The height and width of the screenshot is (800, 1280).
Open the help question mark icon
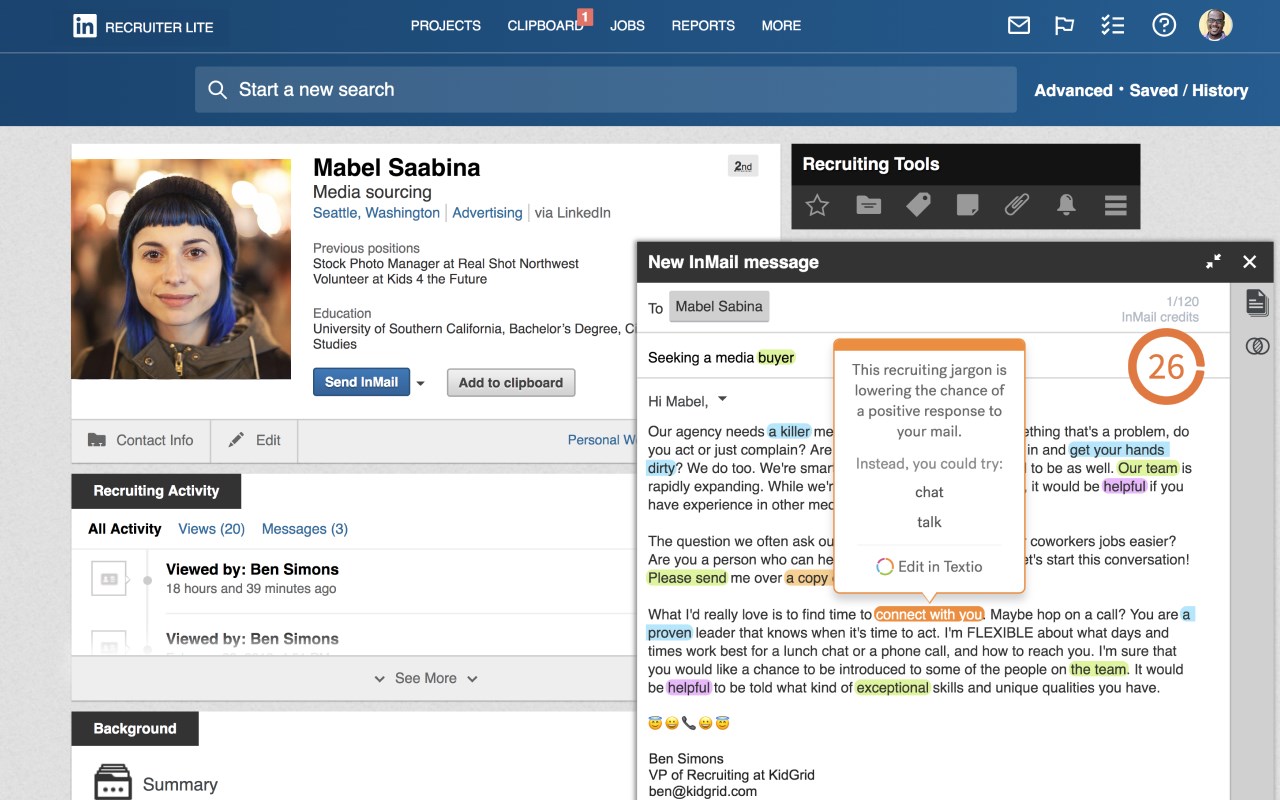point(1164,26)
